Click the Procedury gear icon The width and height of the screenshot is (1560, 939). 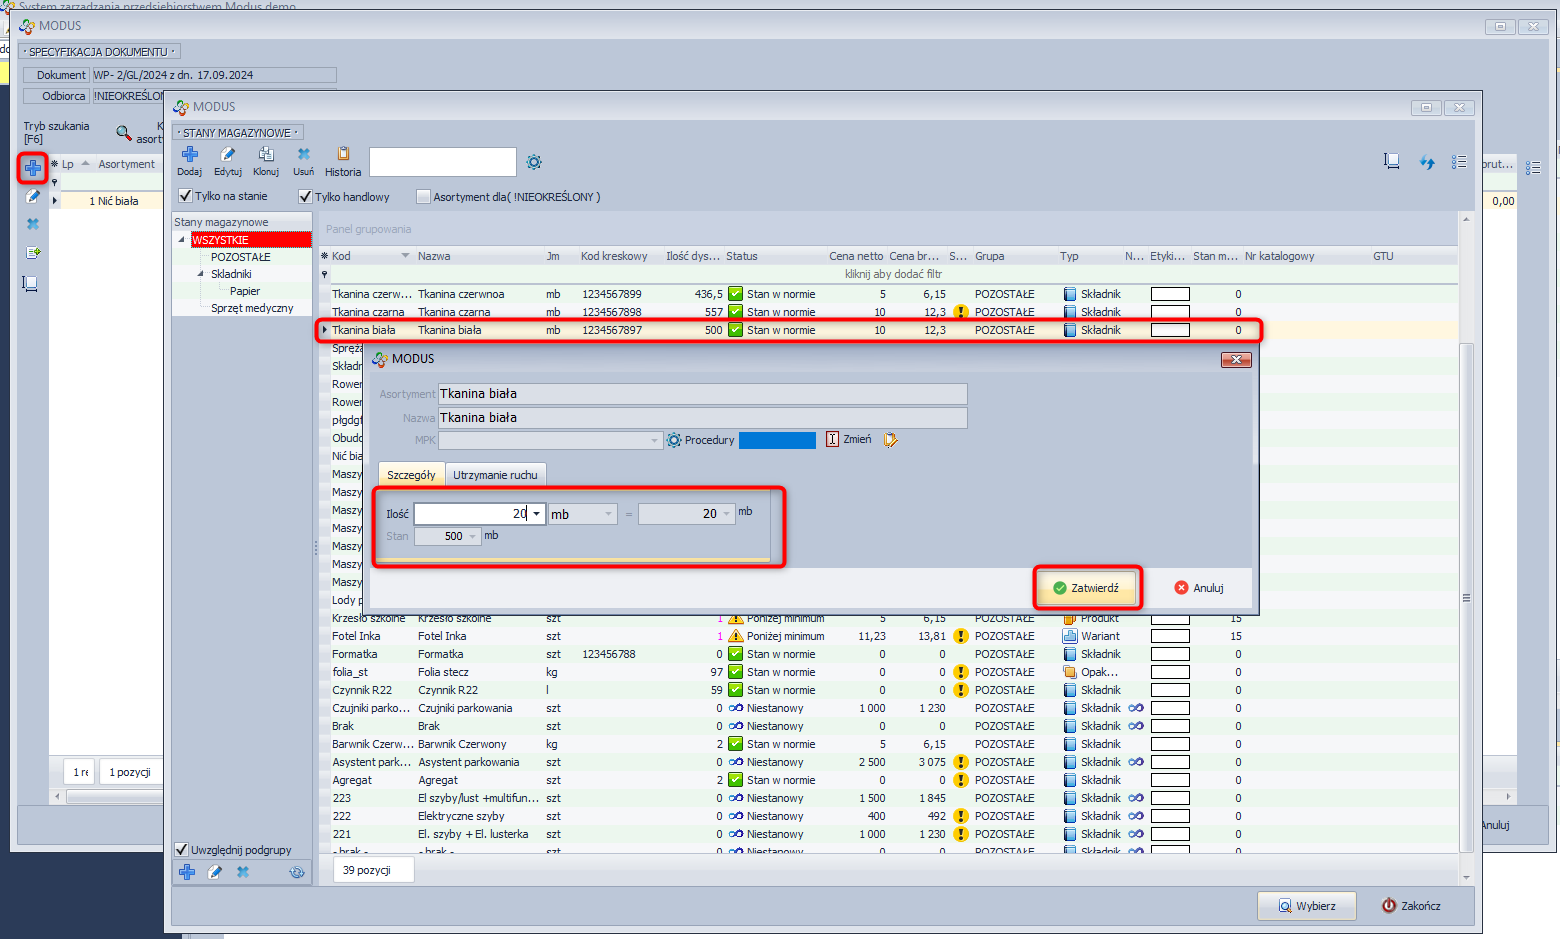click(x=674, y=440)
